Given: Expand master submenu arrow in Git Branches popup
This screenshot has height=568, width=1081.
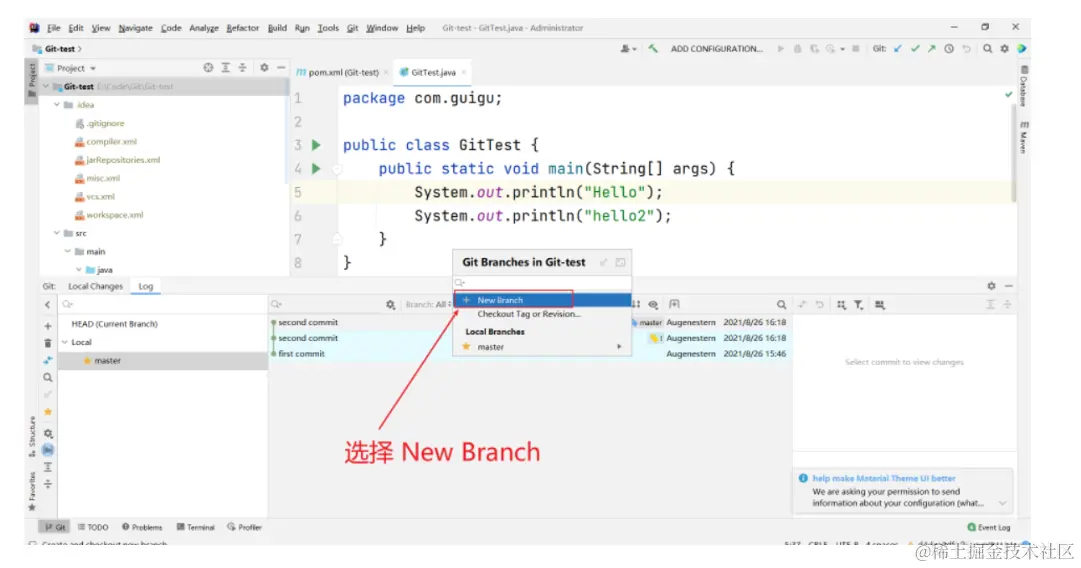Looking at the screenshot, I should 619,347.
